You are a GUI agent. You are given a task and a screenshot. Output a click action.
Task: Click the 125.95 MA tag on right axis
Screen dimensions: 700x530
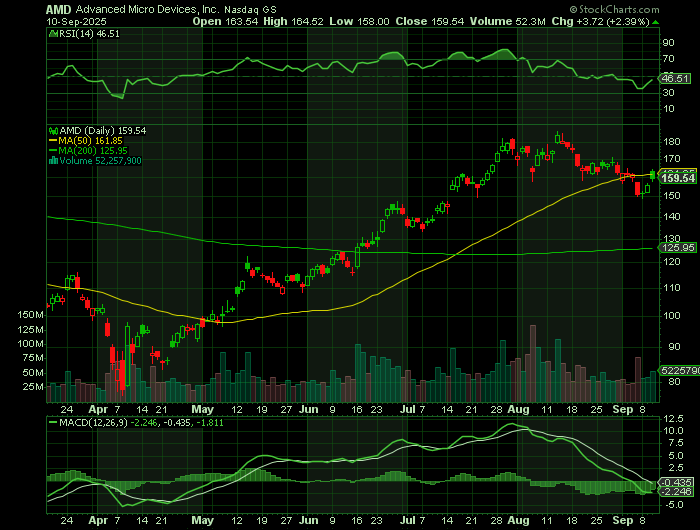[x=678, y=248]
